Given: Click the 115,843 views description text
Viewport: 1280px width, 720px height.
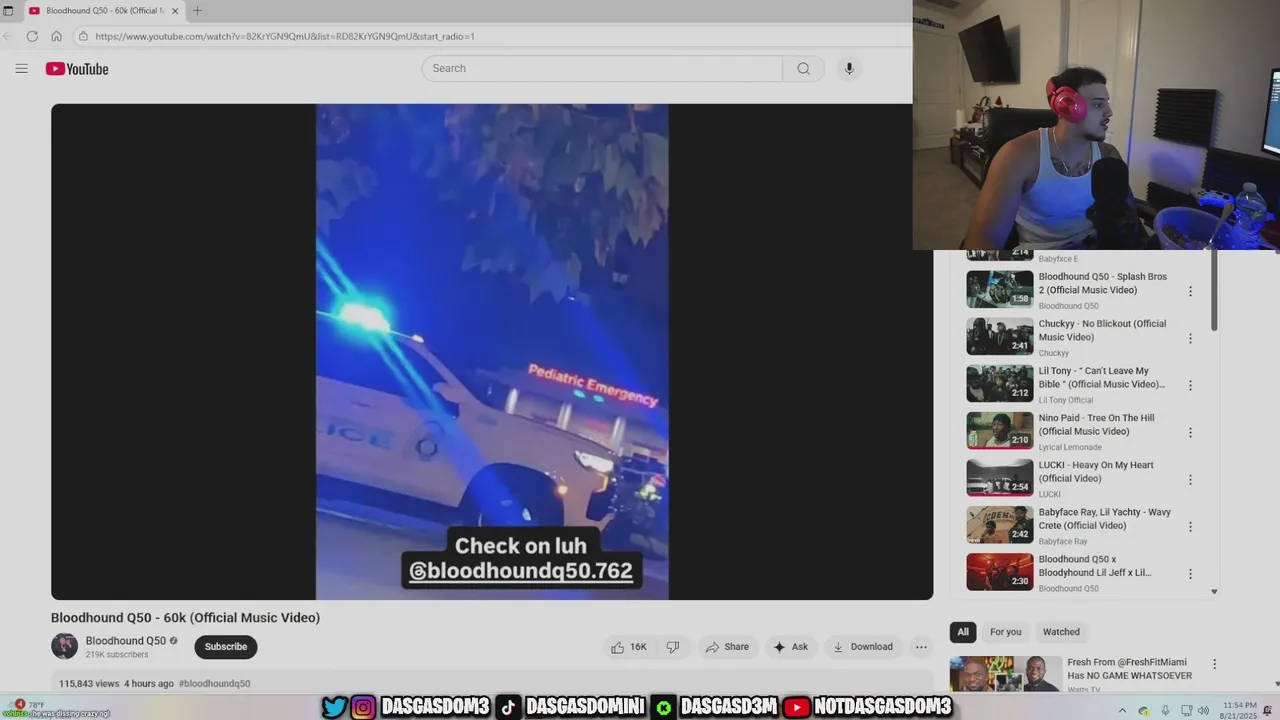Looking at the screenshot, I should (89, 684).
